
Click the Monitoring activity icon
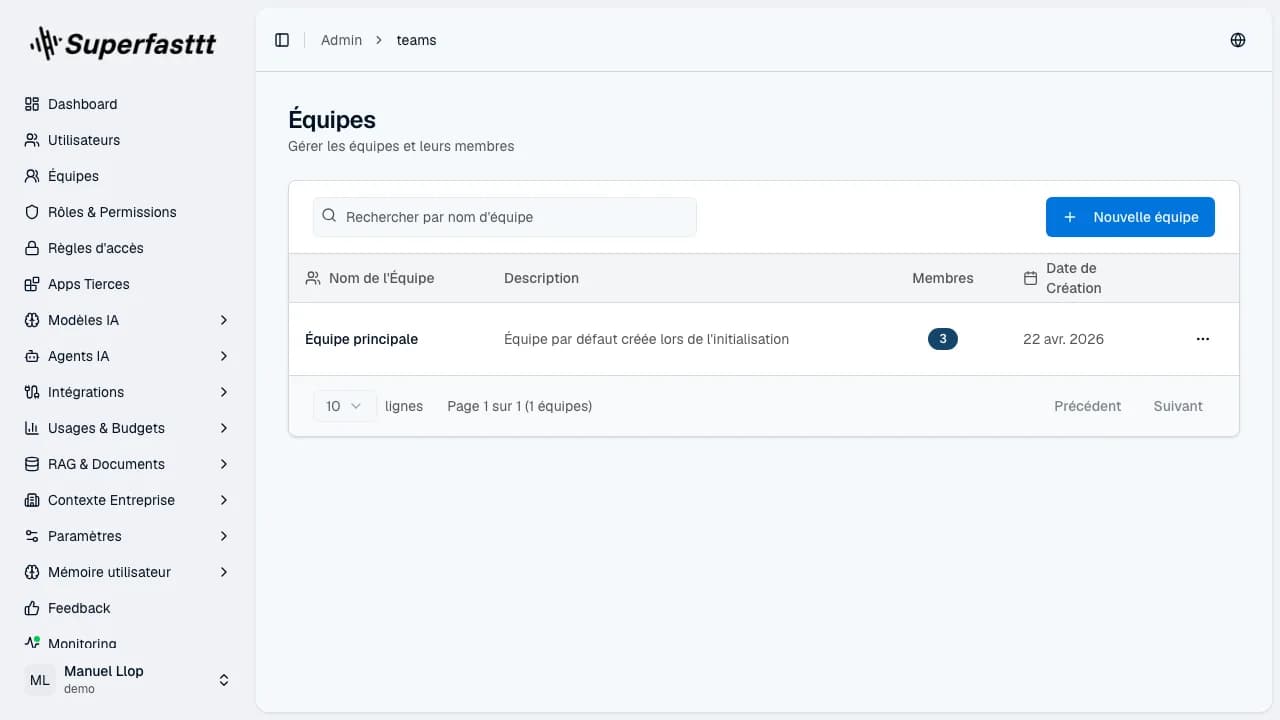coord(32,643)
